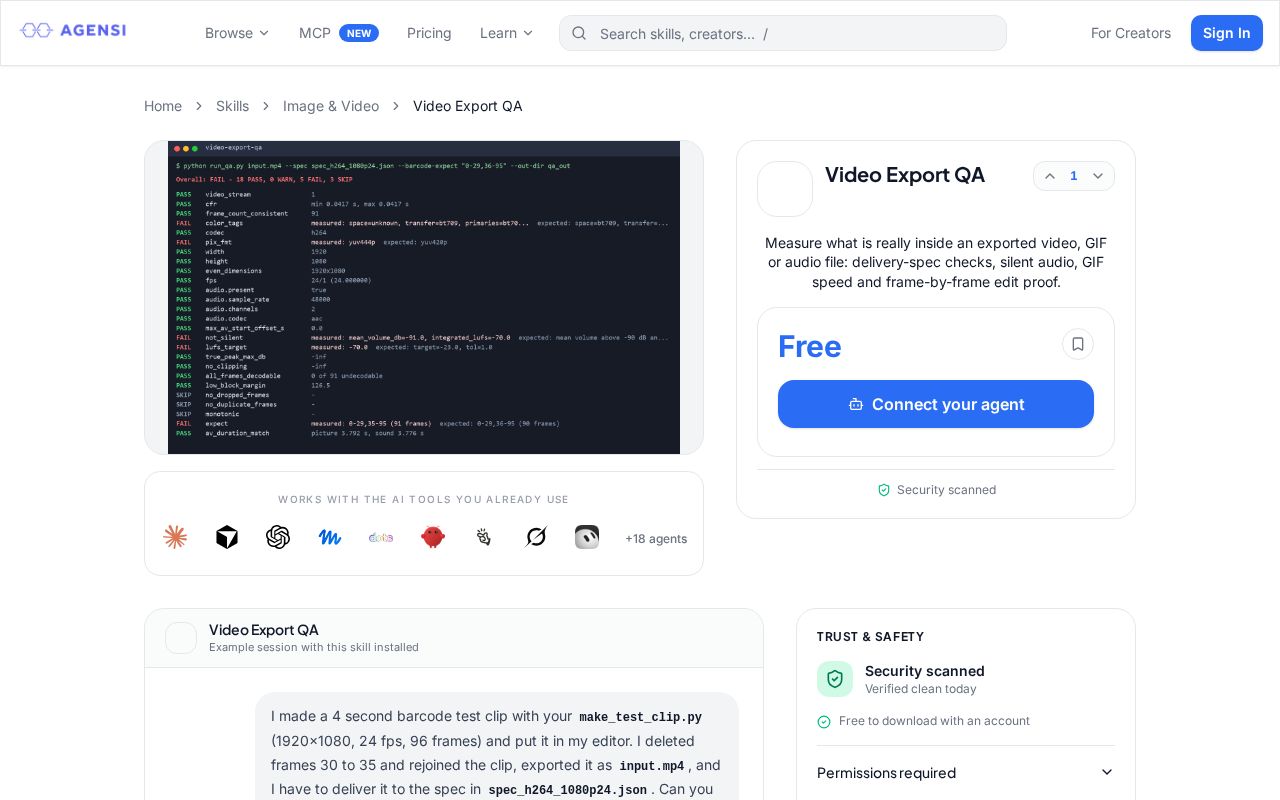
Task: Click the 'Free' price label
Action: coord(810,346)
